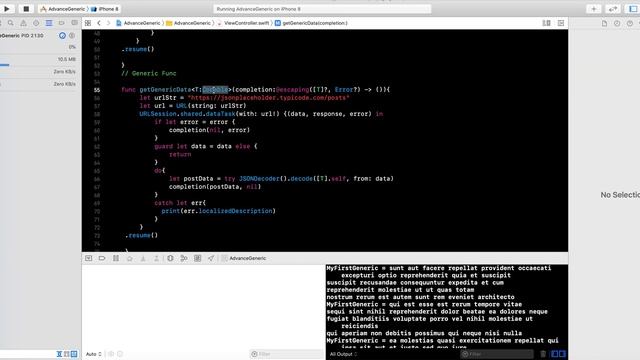Open the Breakpoint navigator icon
This screenshot has height=360, width=640.
pyautogui.click(x=62, y=23)
